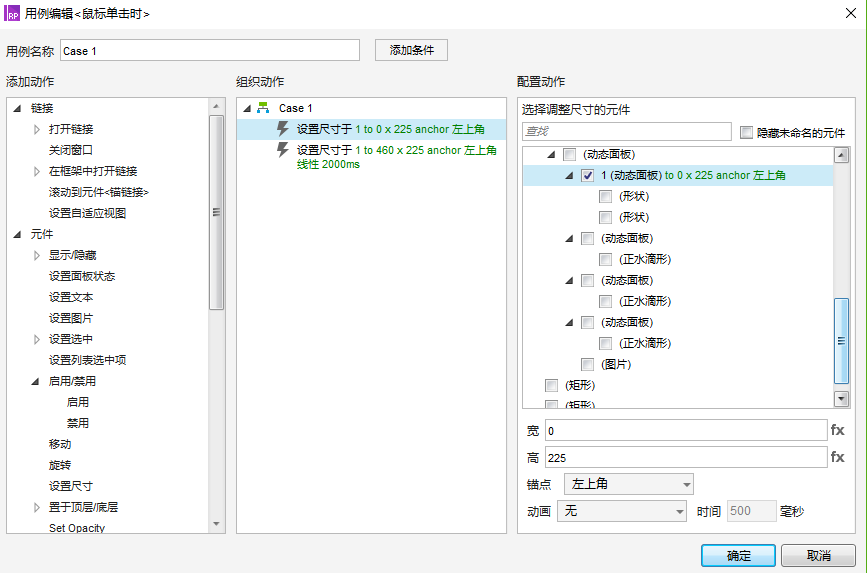Image resolution: width=867 pixels, height=573 pixels.
Task: Check the last (正水滴形) checkbox
Action: point(605,343)
